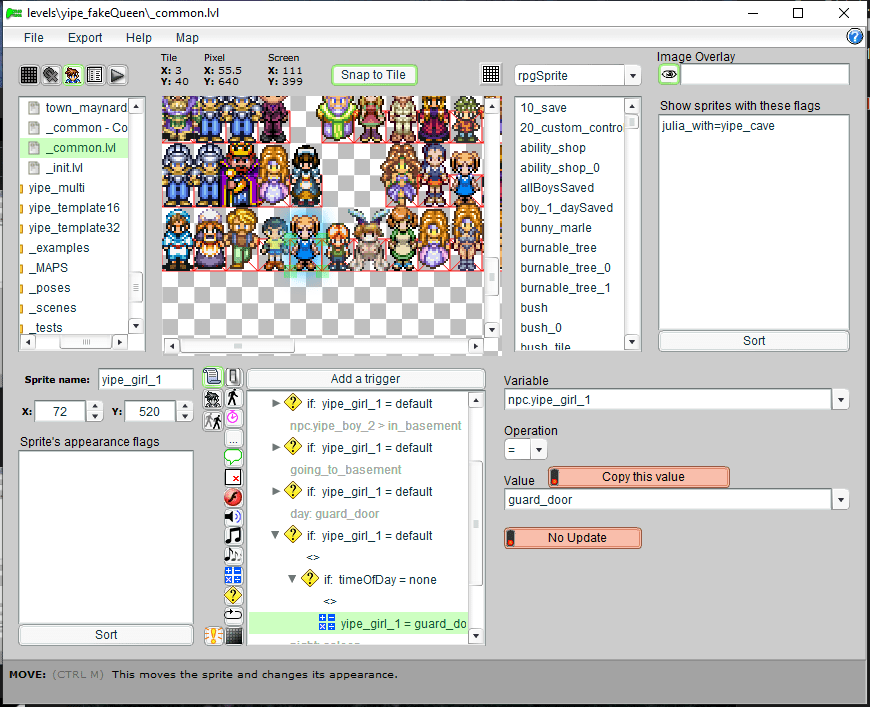This screenshot has width=870, height=707.
Task: Choose the single music note trigger icon
Action: click(x=233, y=535)
